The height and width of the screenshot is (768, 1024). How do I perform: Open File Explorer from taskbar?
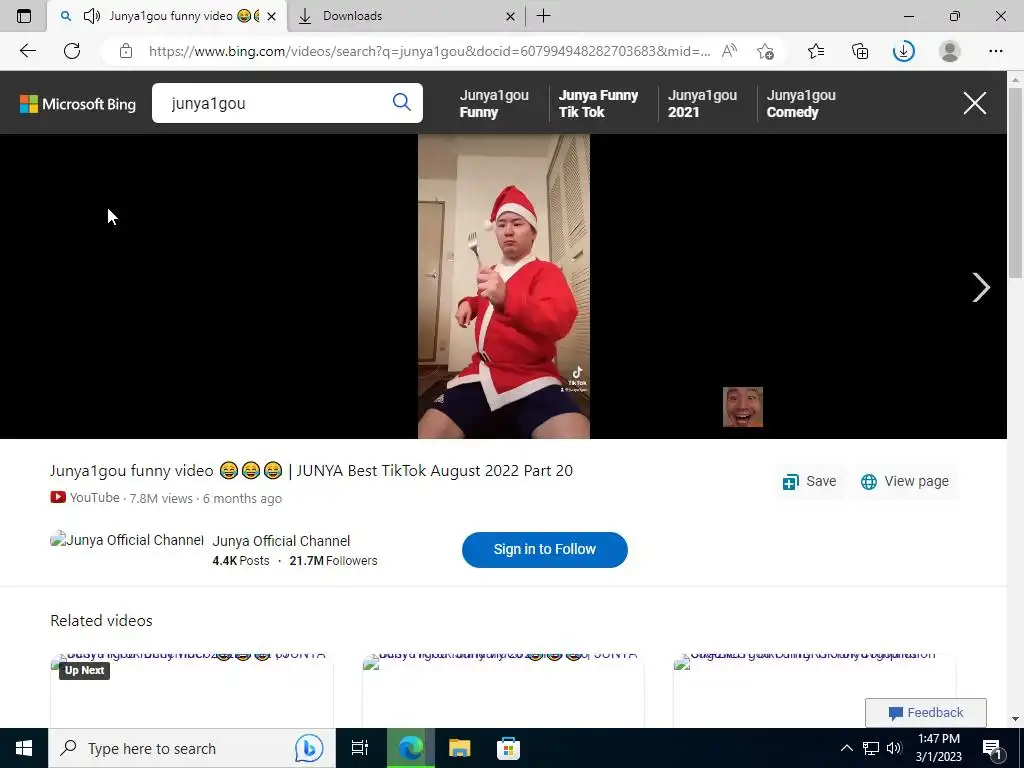(x=459, y=748)
